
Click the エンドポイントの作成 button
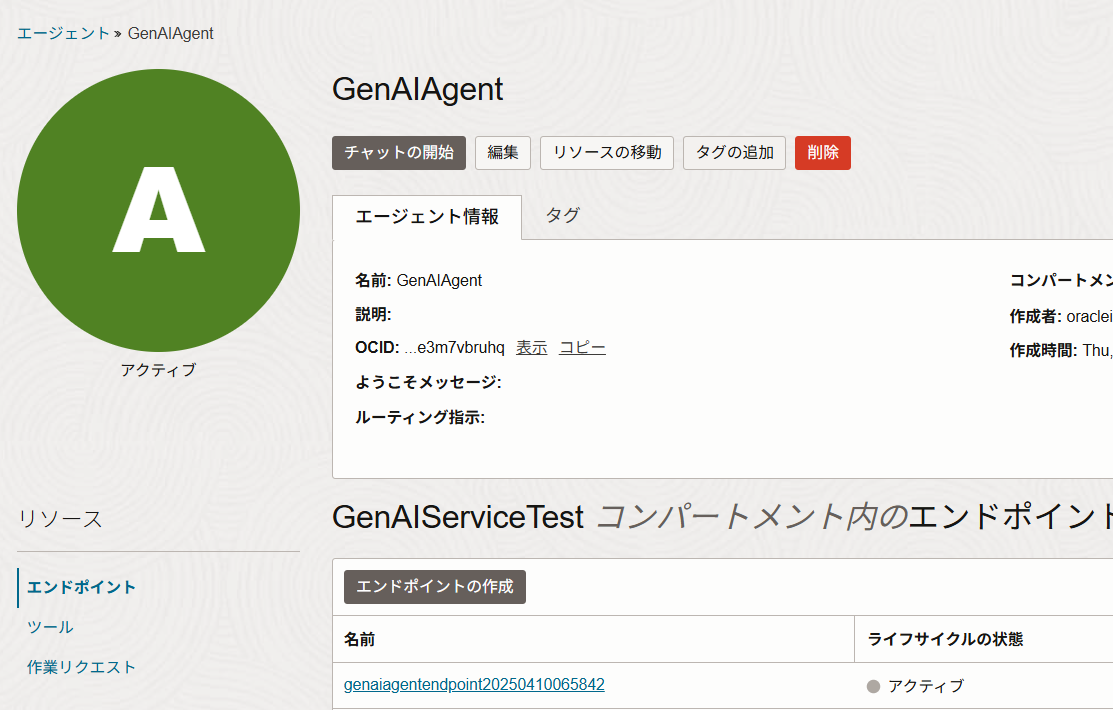434,586
